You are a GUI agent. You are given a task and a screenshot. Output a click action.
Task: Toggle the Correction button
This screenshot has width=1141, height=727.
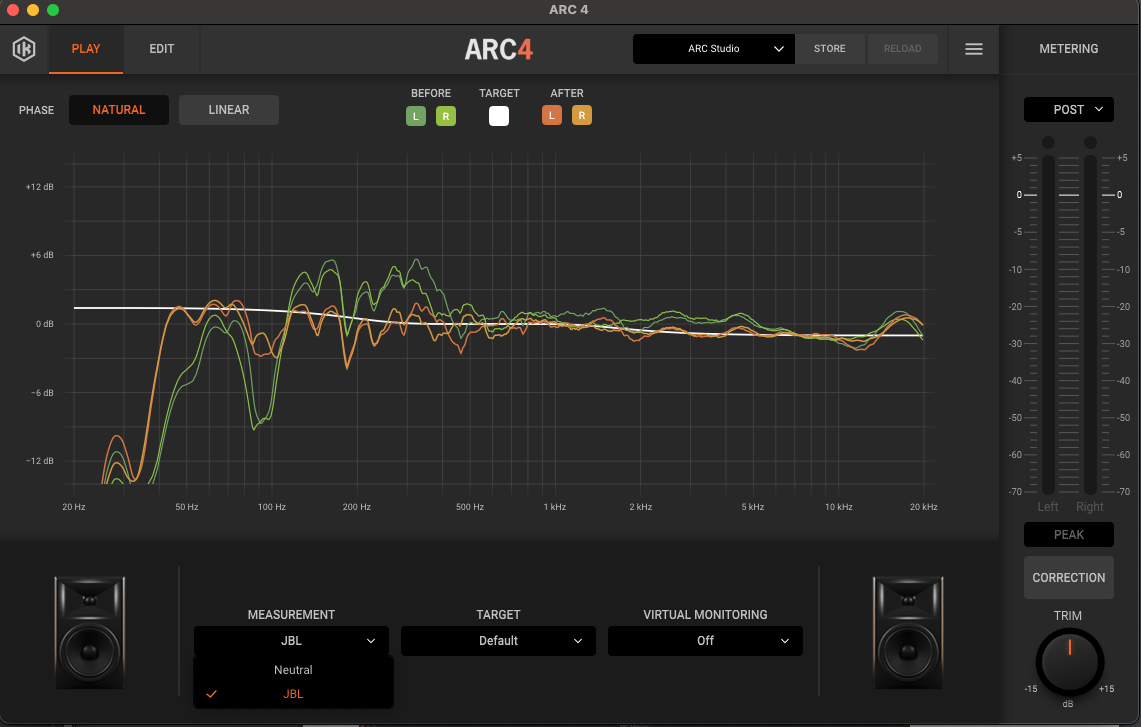point(1068,578)
